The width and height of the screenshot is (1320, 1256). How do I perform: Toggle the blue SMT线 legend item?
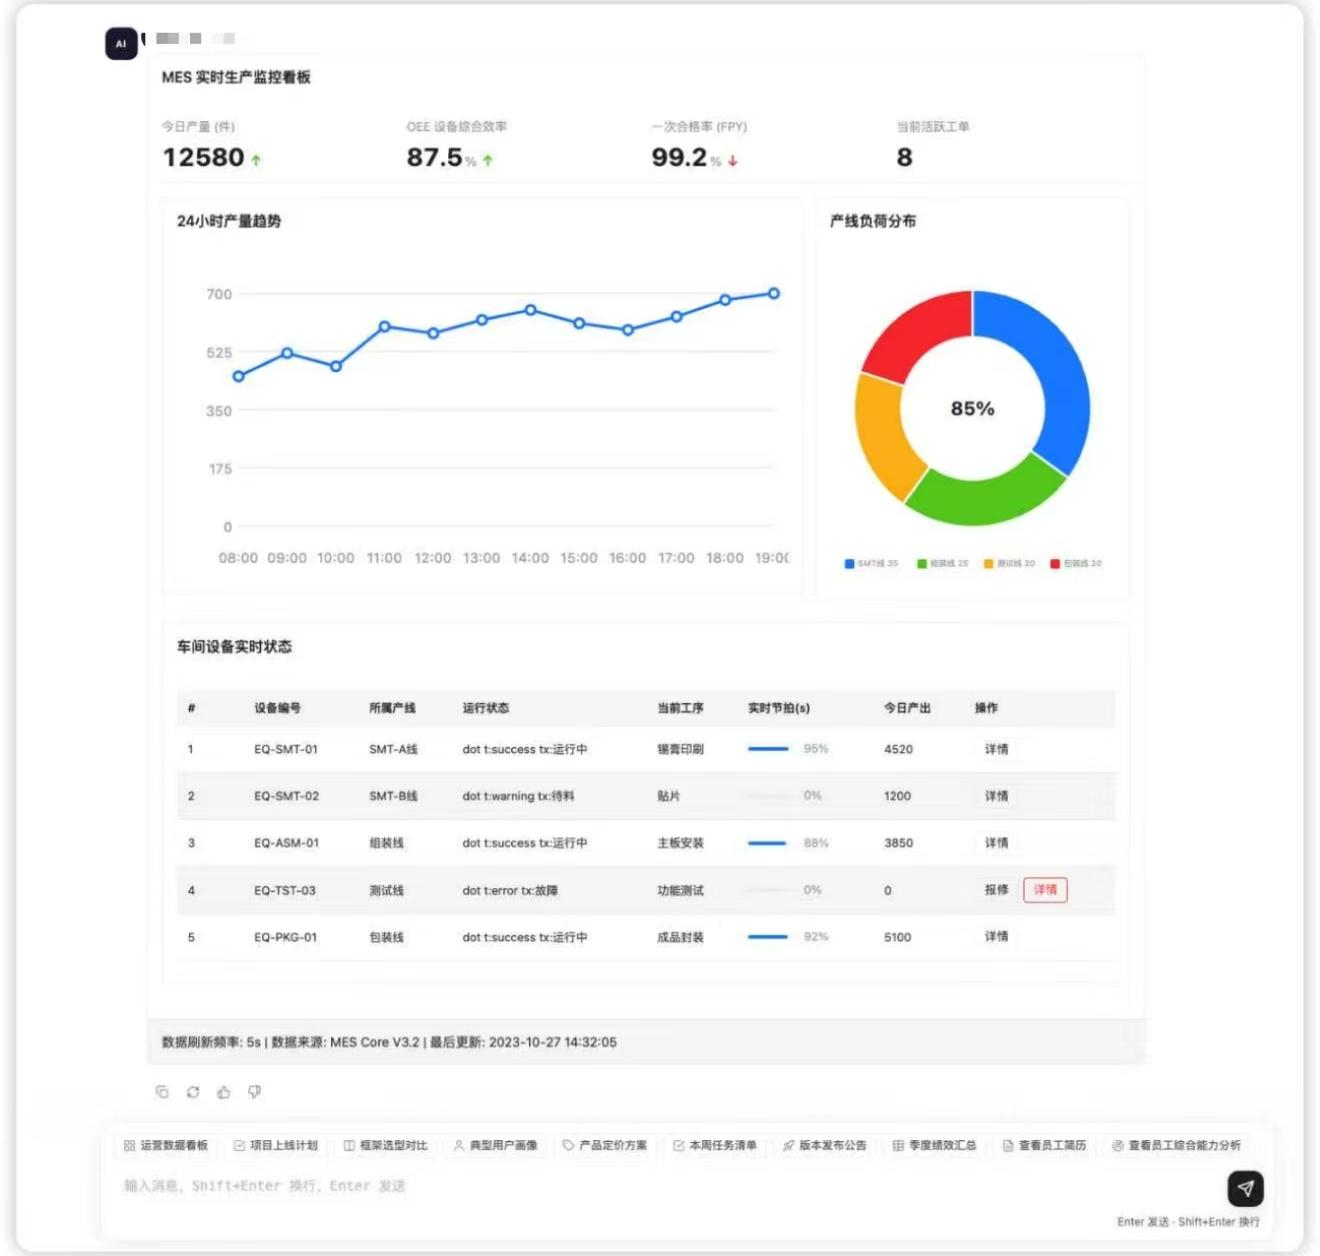coord(871,564)
